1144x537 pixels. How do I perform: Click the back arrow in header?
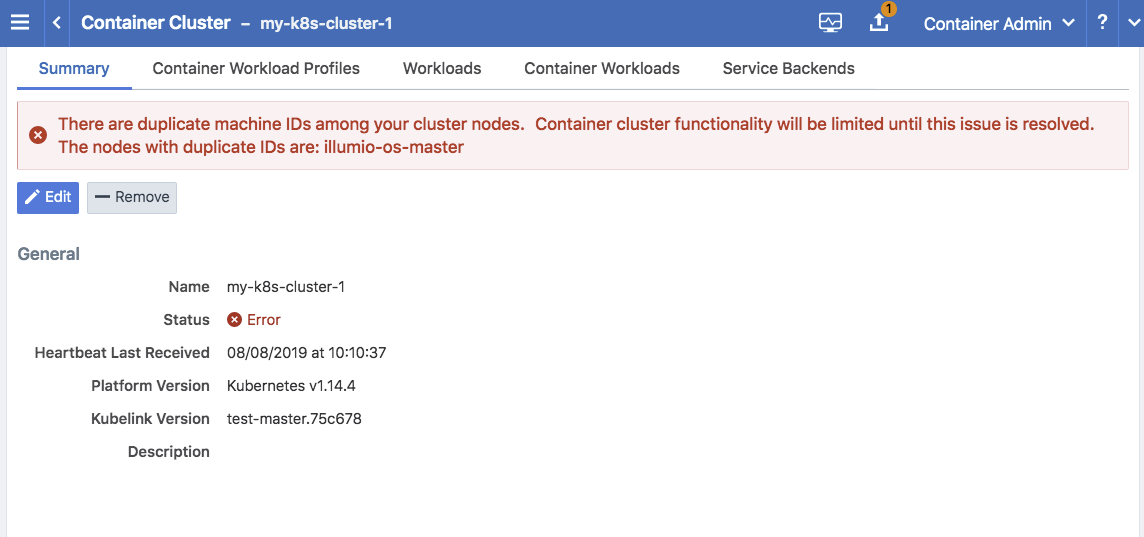pyautogui.click(x=57, y=23)
